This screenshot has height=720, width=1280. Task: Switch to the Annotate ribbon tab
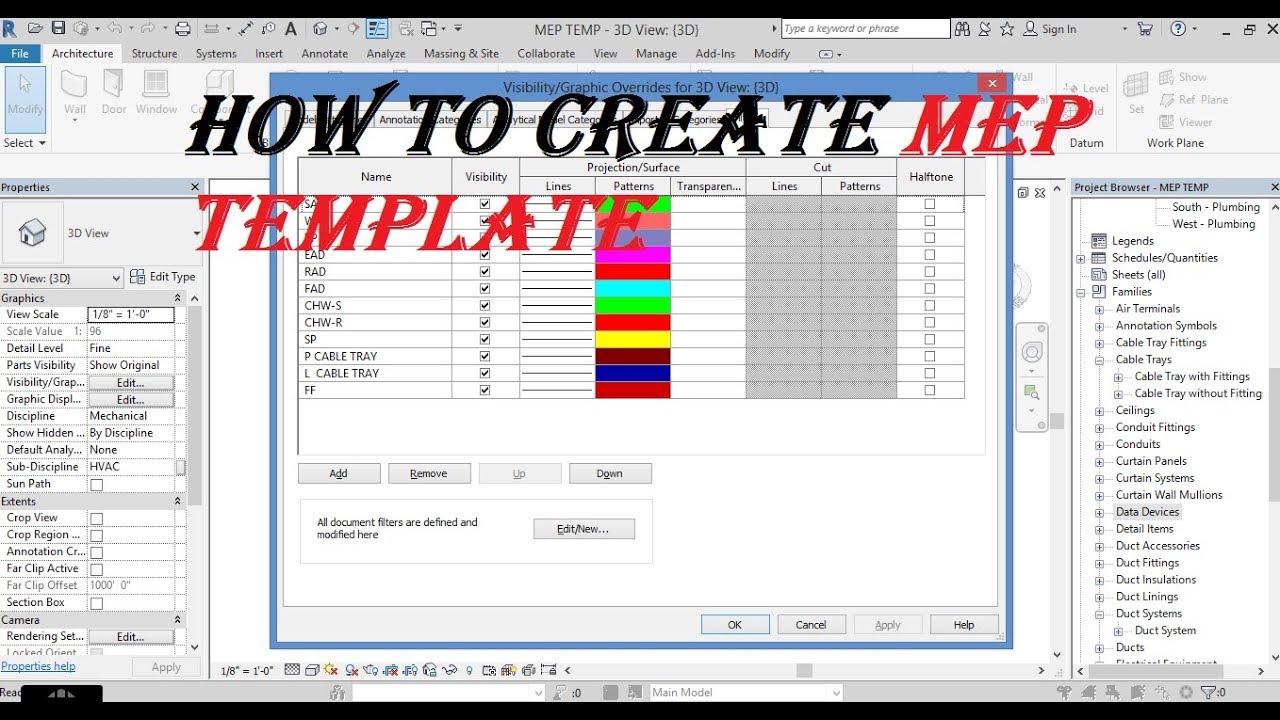tap(325, 54)
